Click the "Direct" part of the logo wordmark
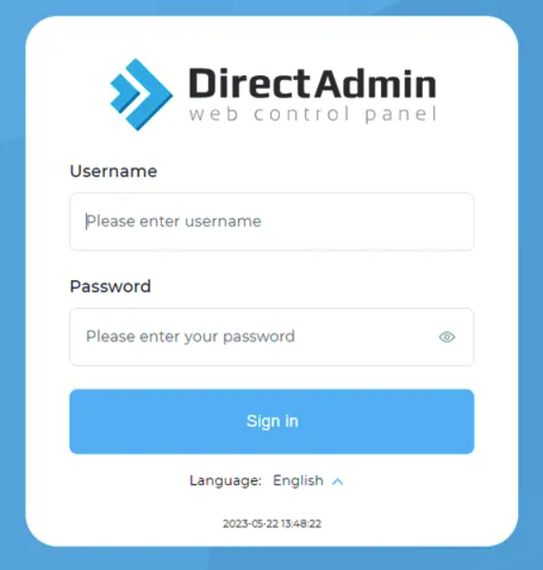This screenshot has height=570, width=543. click(x=250, y=83)
